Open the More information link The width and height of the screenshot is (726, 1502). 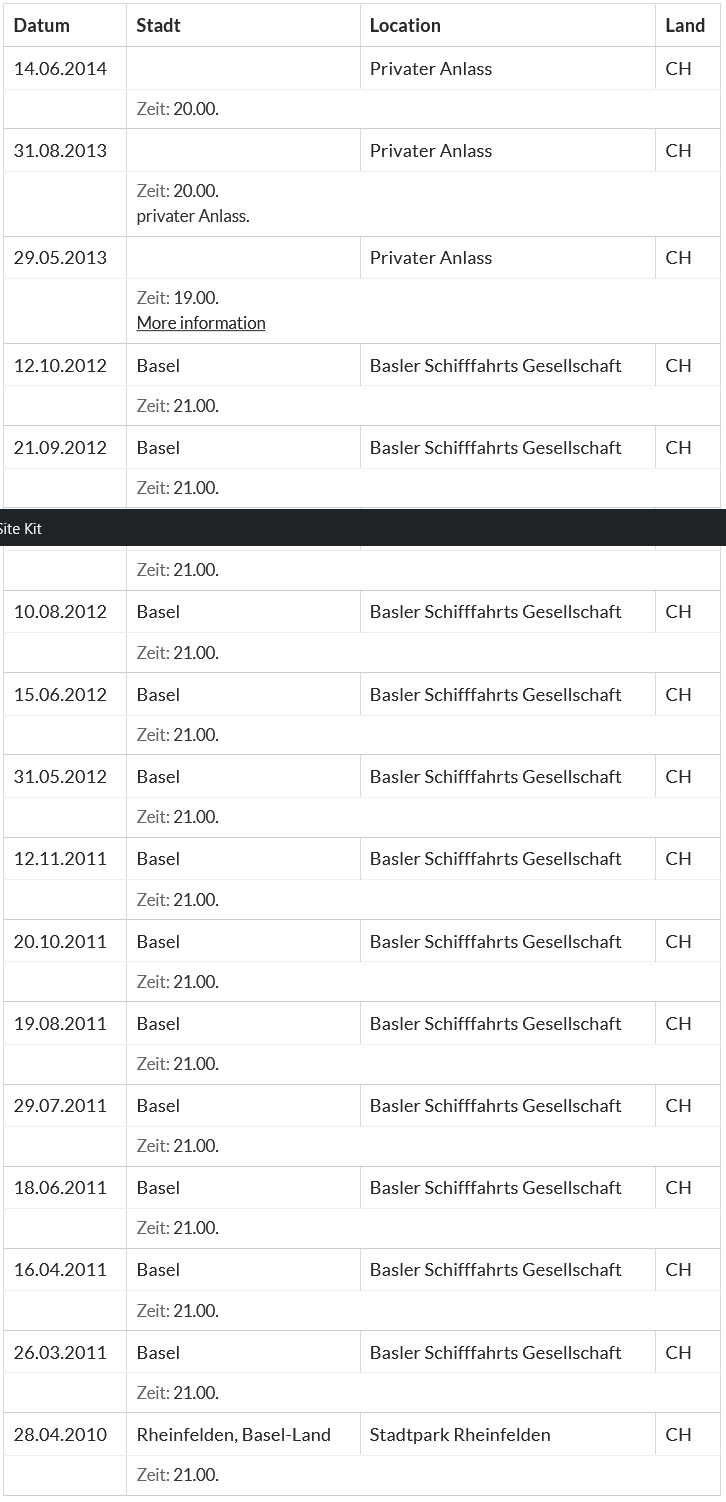[x=201, y=323]
